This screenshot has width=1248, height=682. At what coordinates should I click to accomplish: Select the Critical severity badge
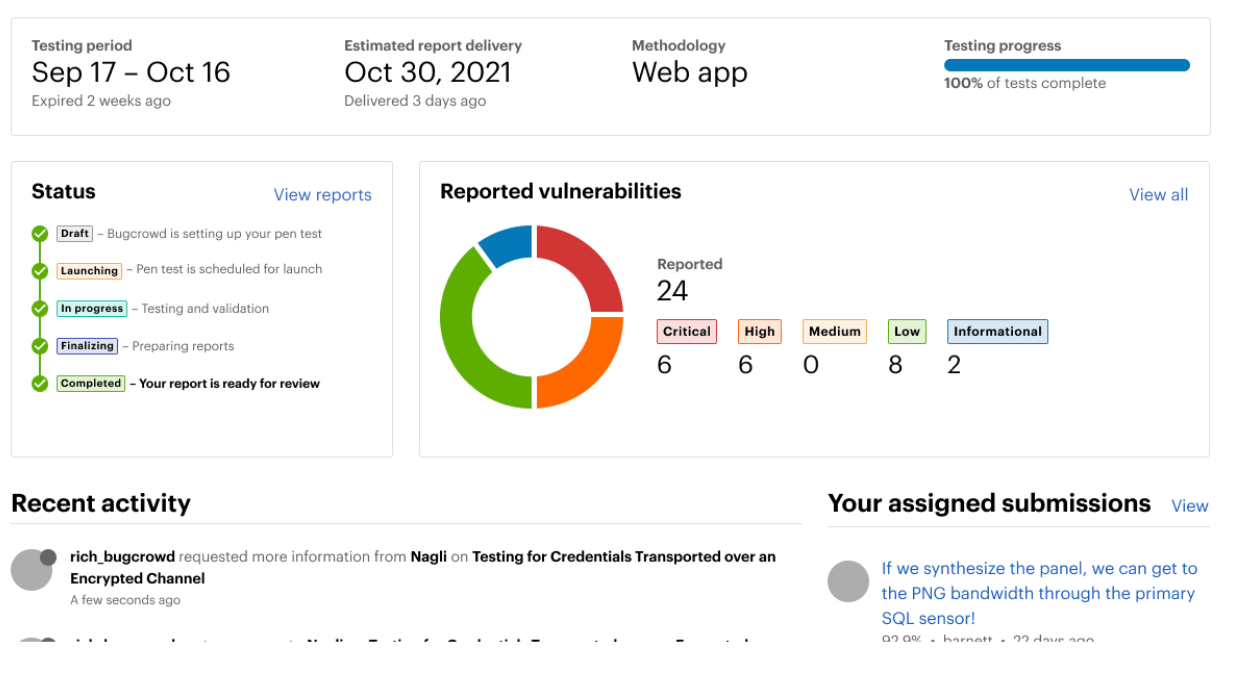686,332
